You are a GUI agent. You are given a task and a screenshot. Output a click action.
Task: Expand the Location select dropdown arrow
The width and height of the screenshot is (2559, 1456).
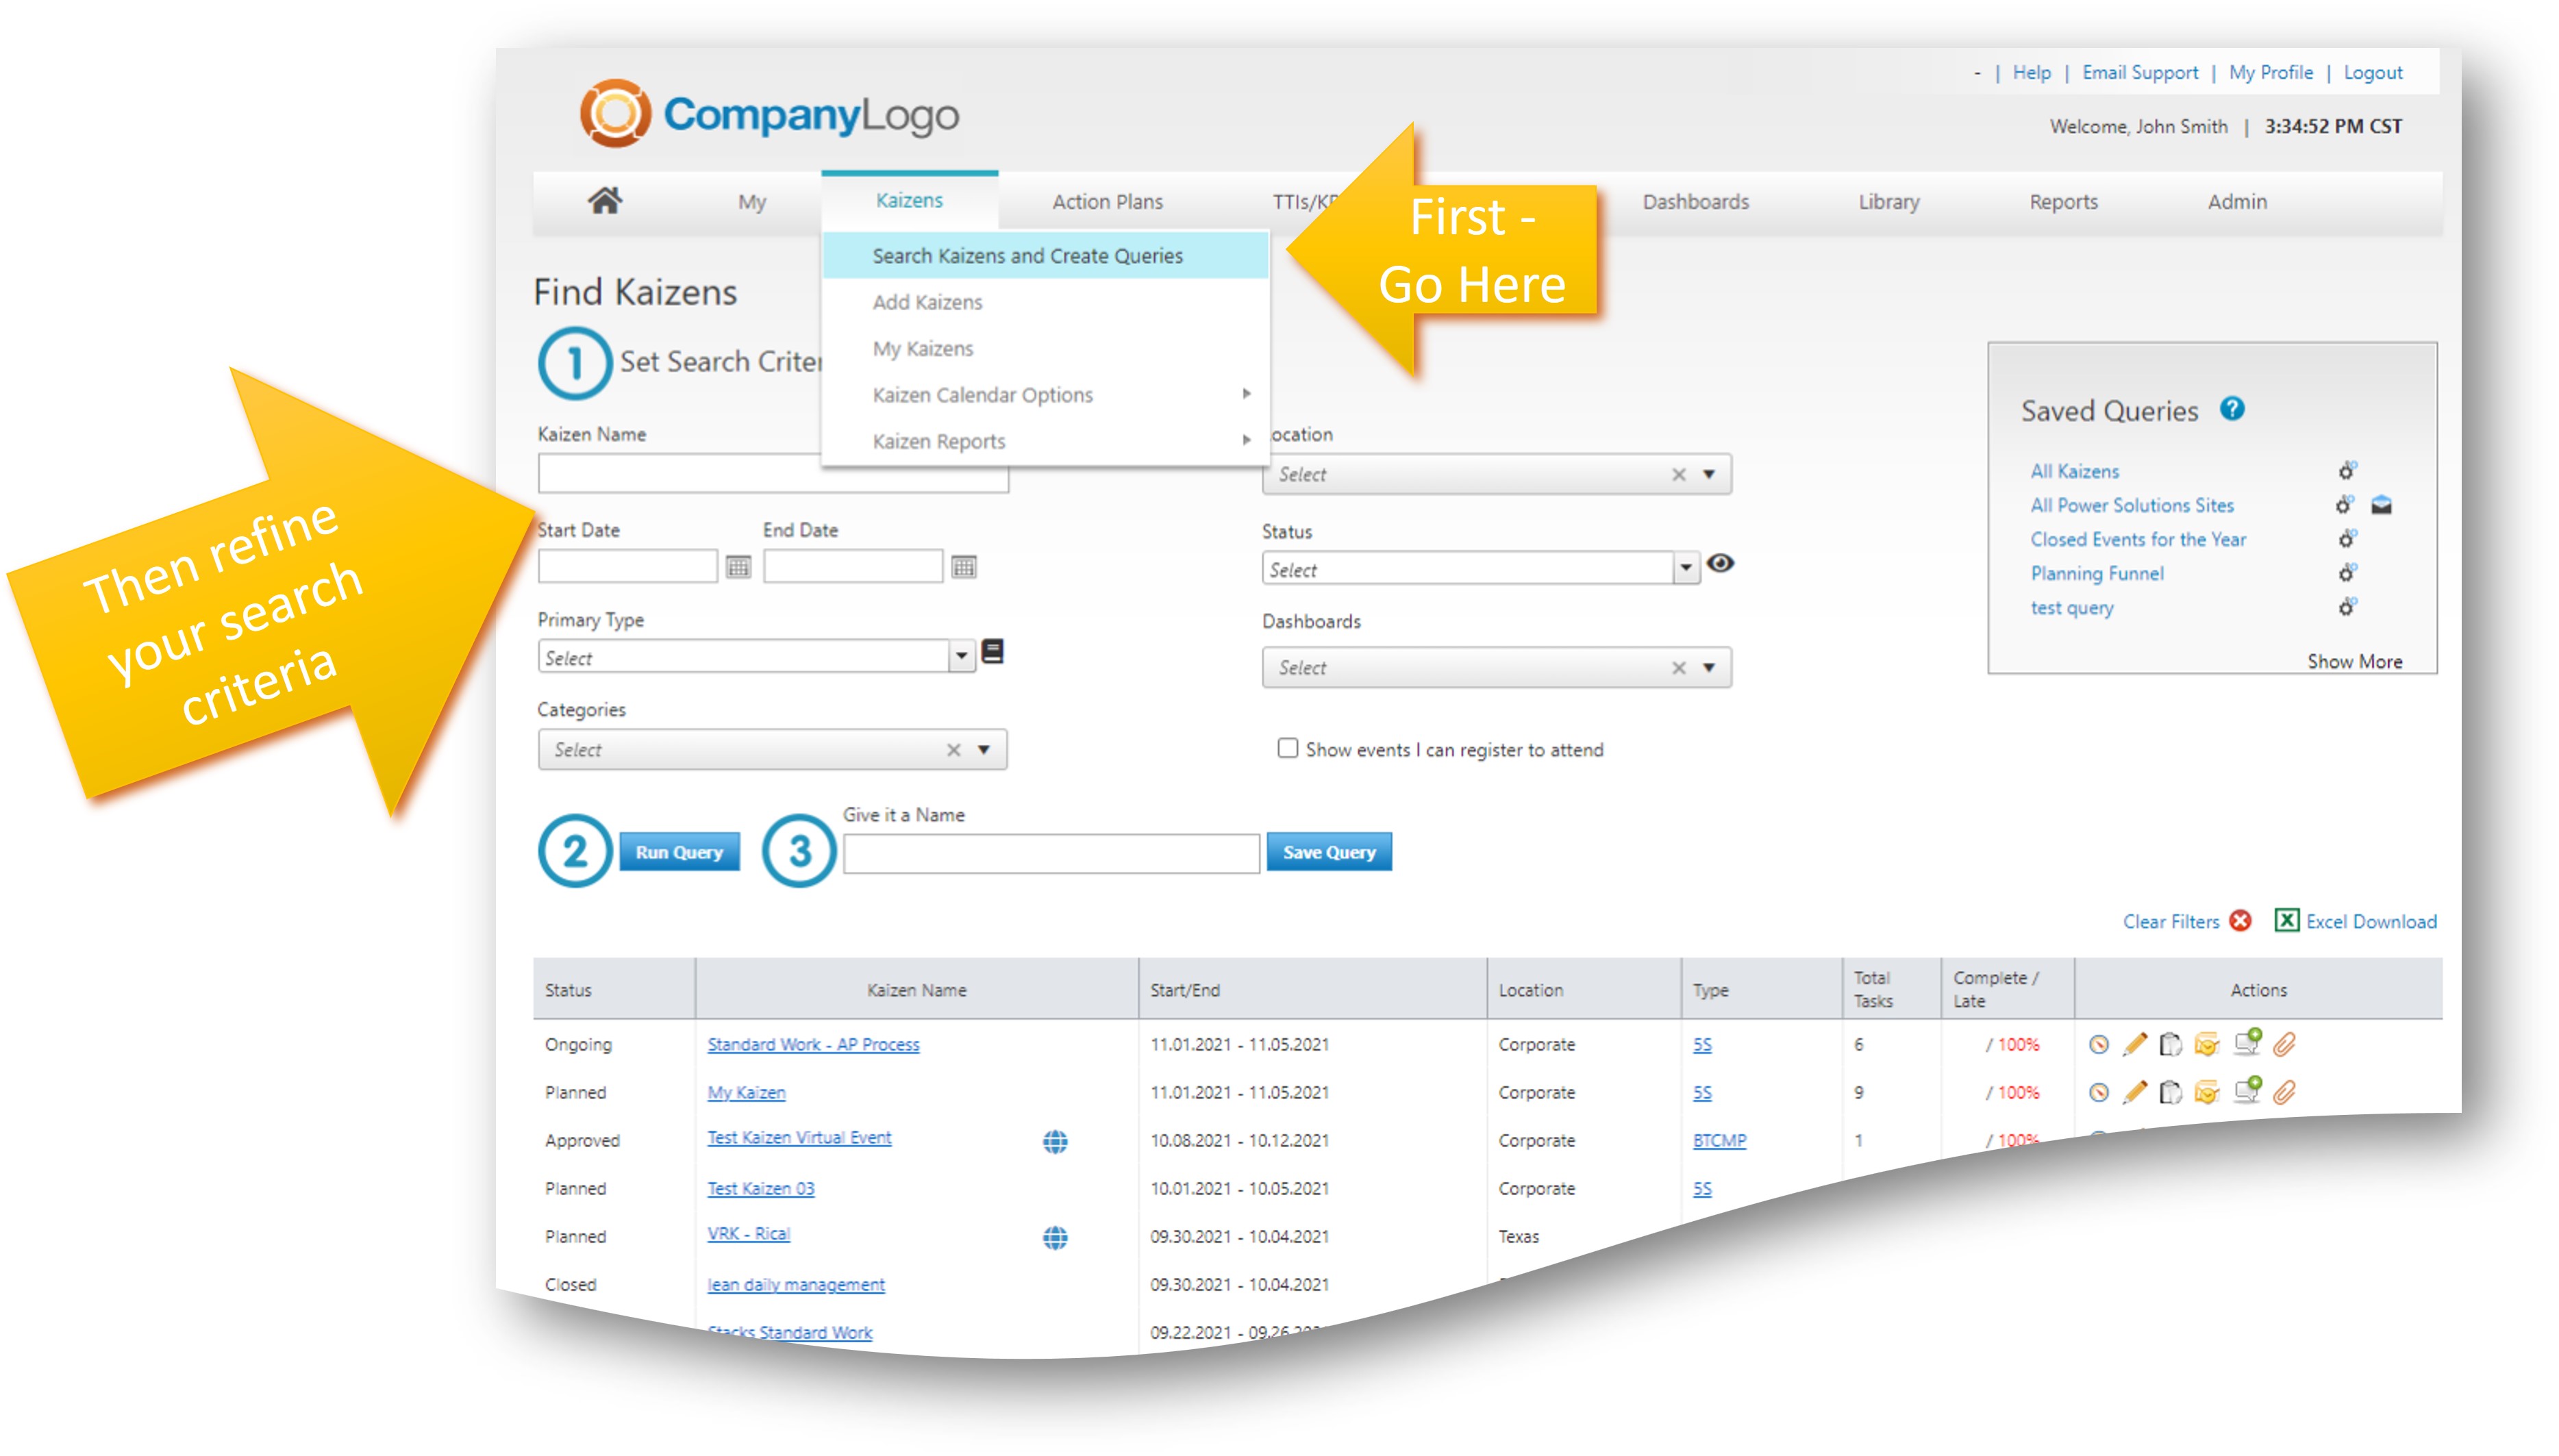(1709, 474)
